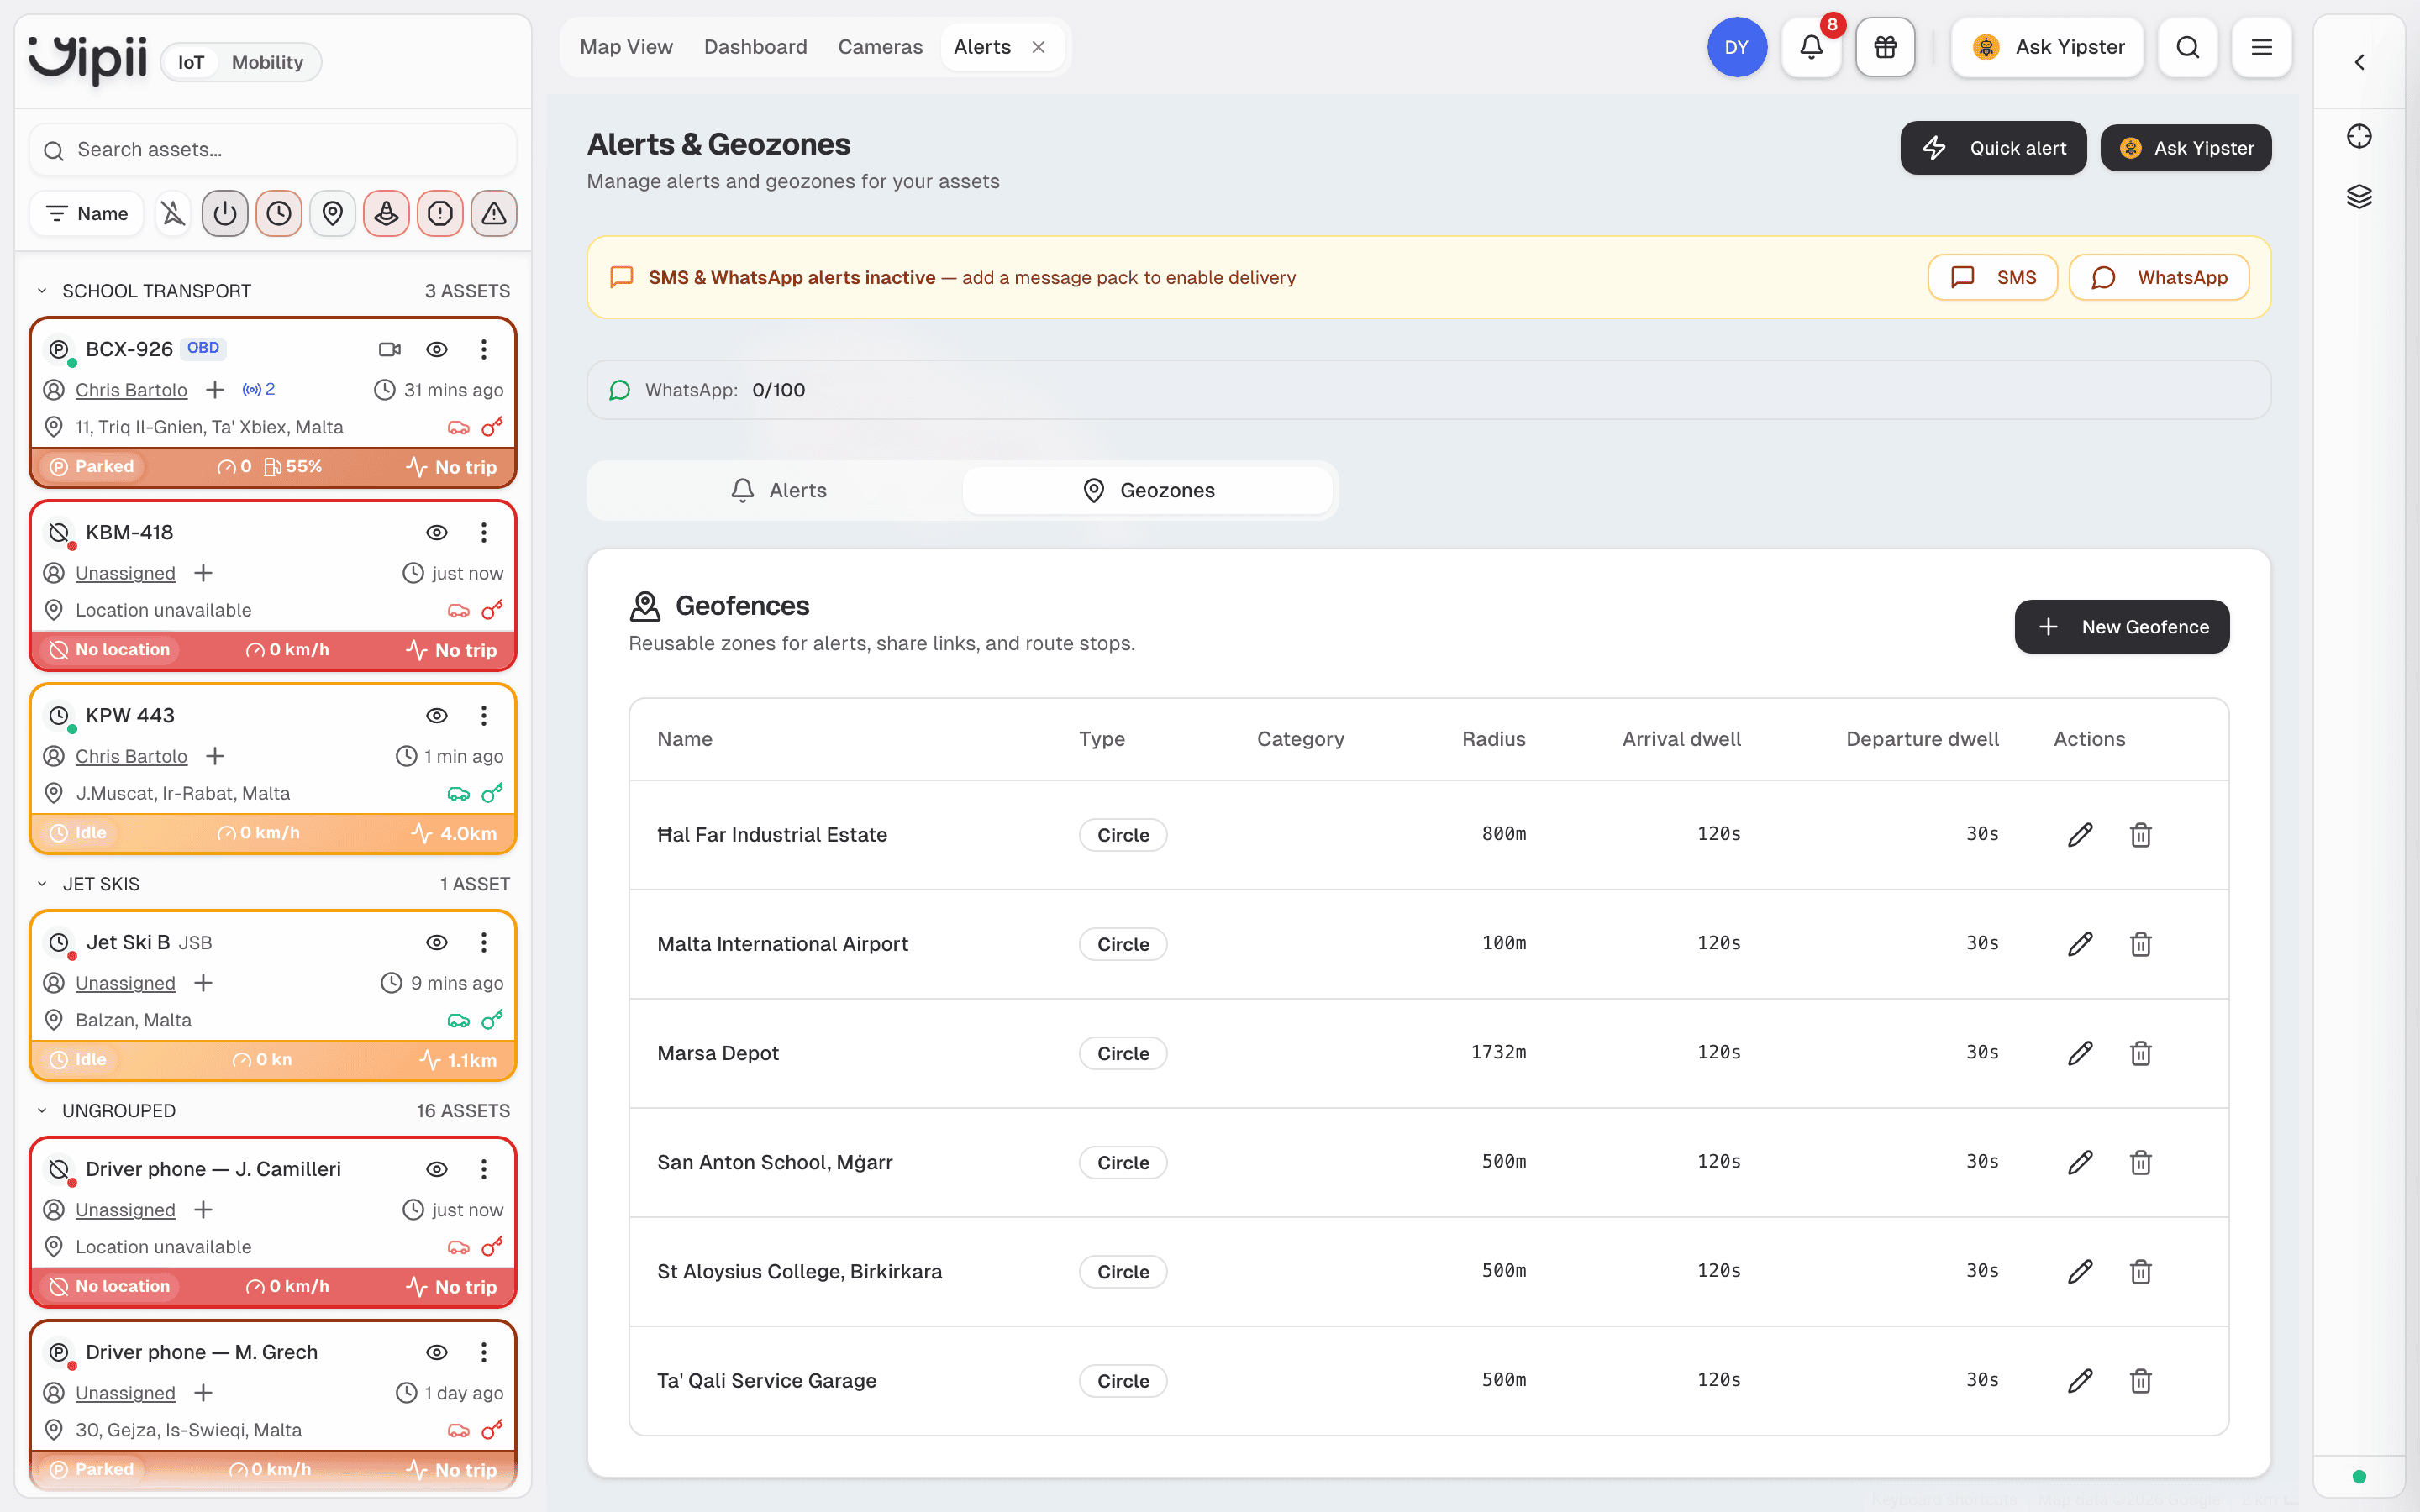2420x1512 pixels.
Task: Open the Chris Bartolo link on BCX-926
Action: point(131,390)
